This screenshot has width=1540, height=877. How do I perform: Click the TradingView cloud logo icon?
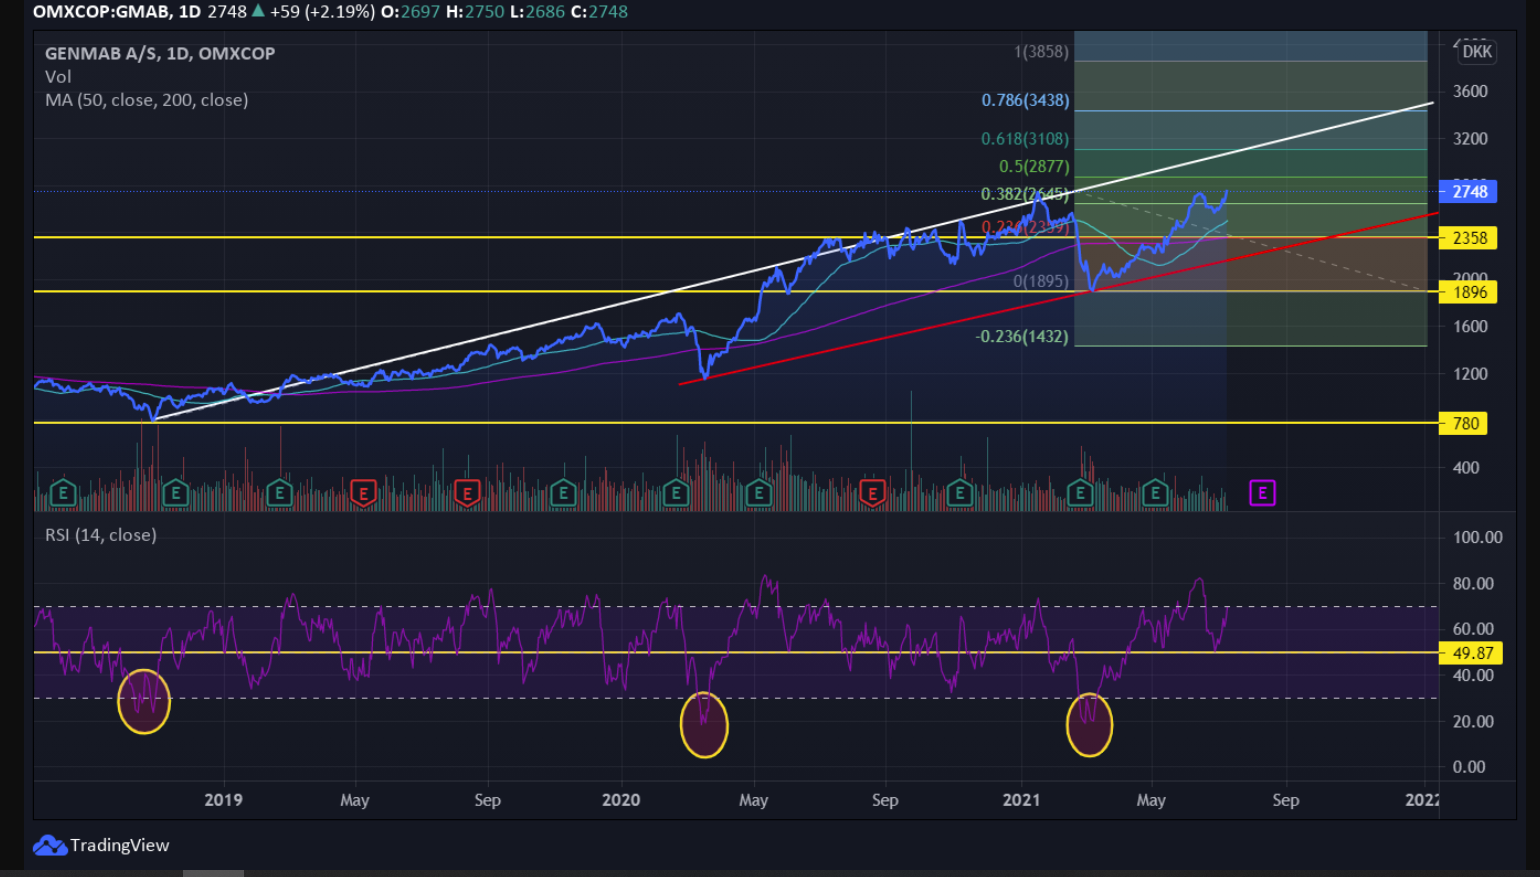[49, 845]
